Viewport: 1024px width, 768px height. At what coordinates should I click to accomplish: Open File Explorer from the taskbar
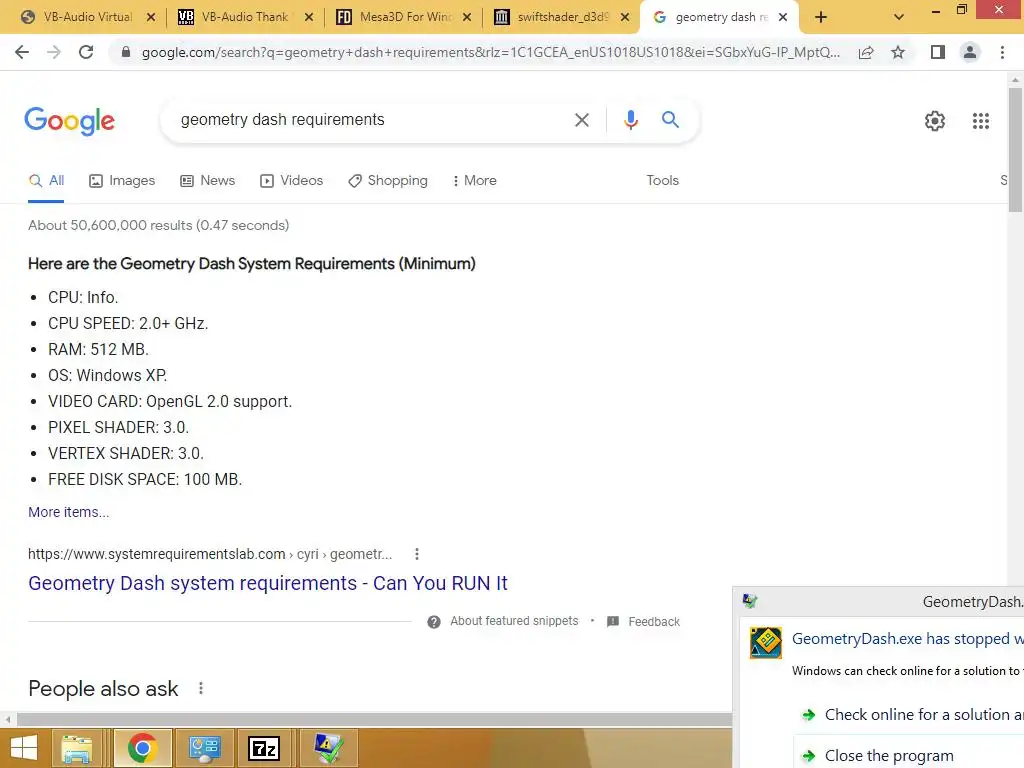(76, 748)
